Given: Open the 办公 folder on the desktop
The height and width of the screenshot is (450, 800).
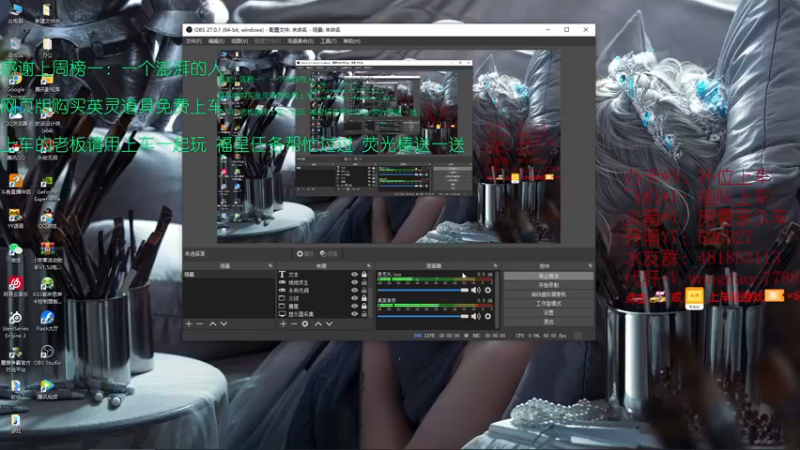Looking at the screenshot, I should tap(47, 48).
